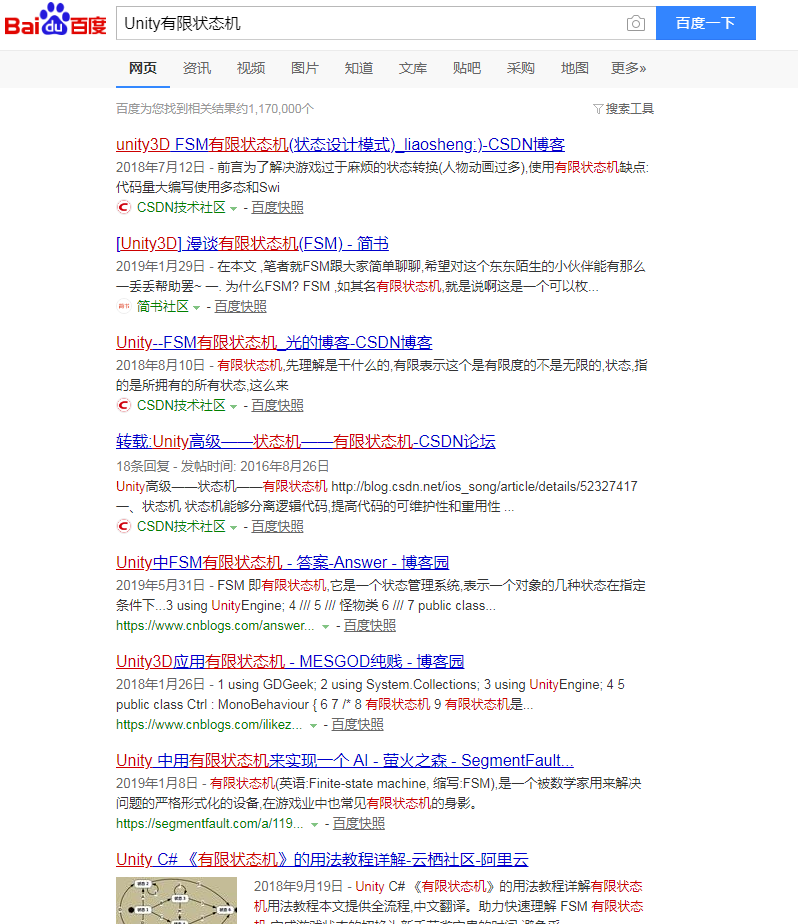
Task: Click the Baidu logo
Action: (55, 21)
